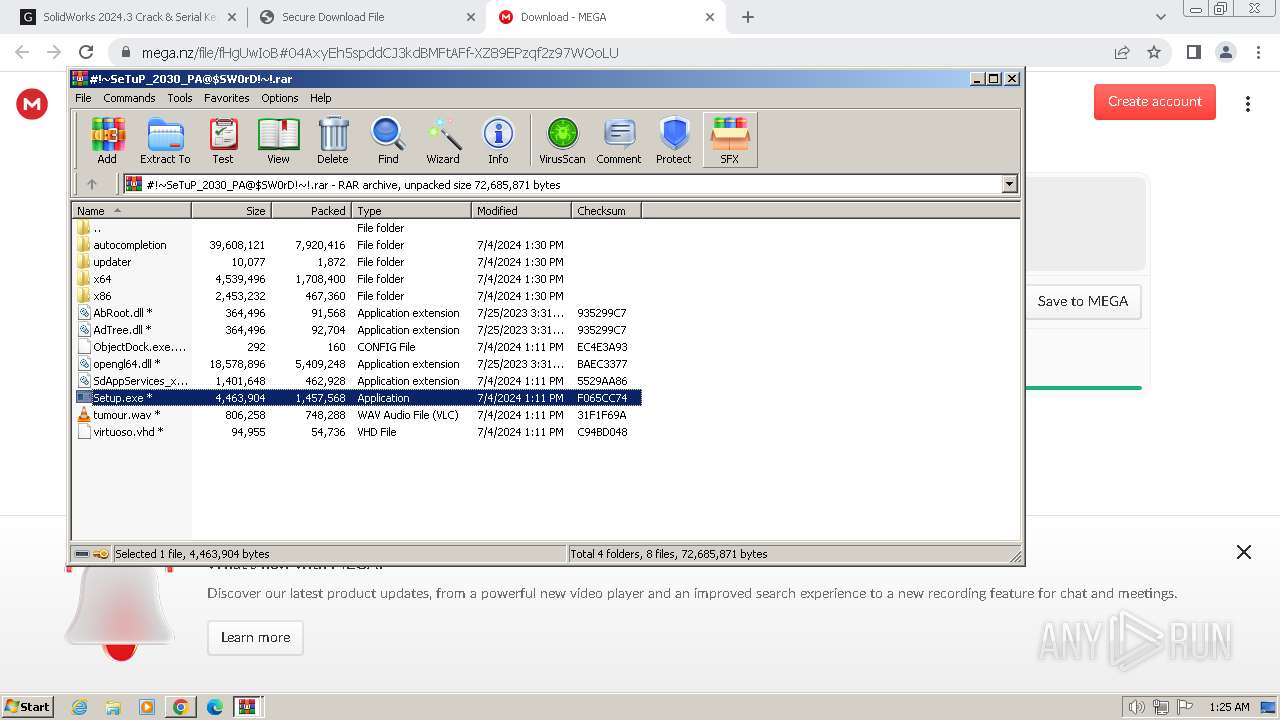Open the Help menu
The width and height of the screenshot is (1280, 720).
coord(321,98)
